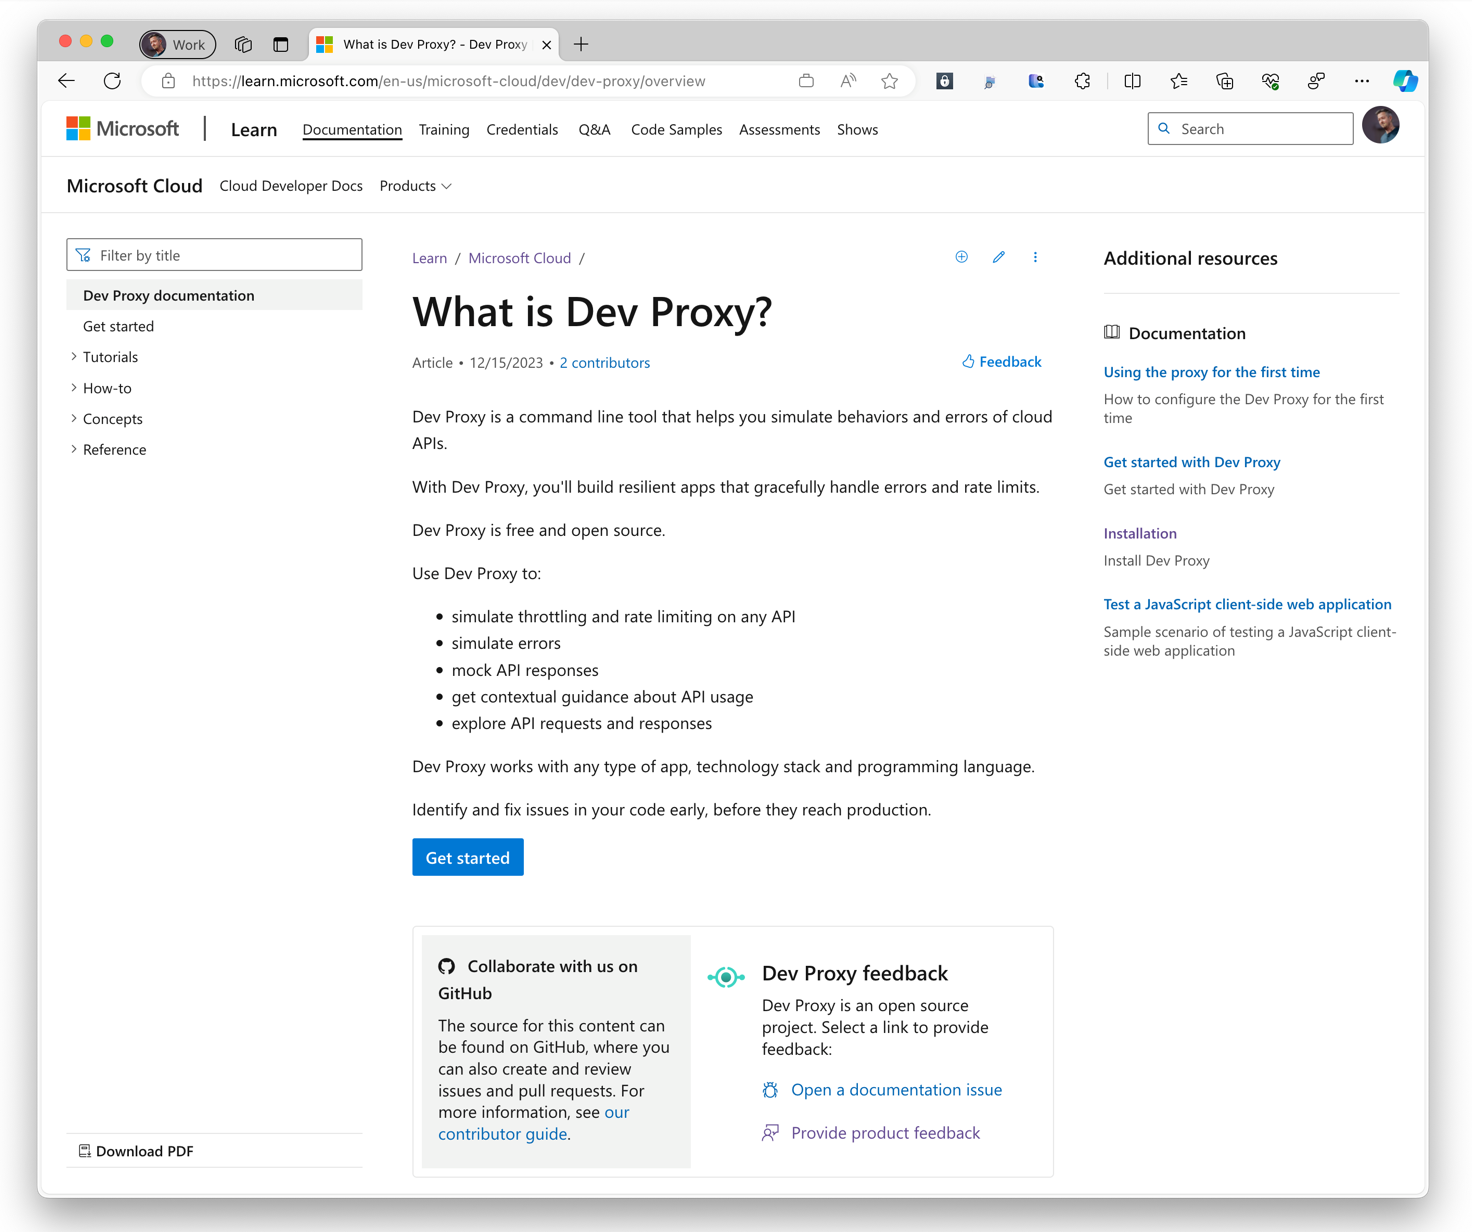Open the Code Samples menu item

(x=676, y=129)
